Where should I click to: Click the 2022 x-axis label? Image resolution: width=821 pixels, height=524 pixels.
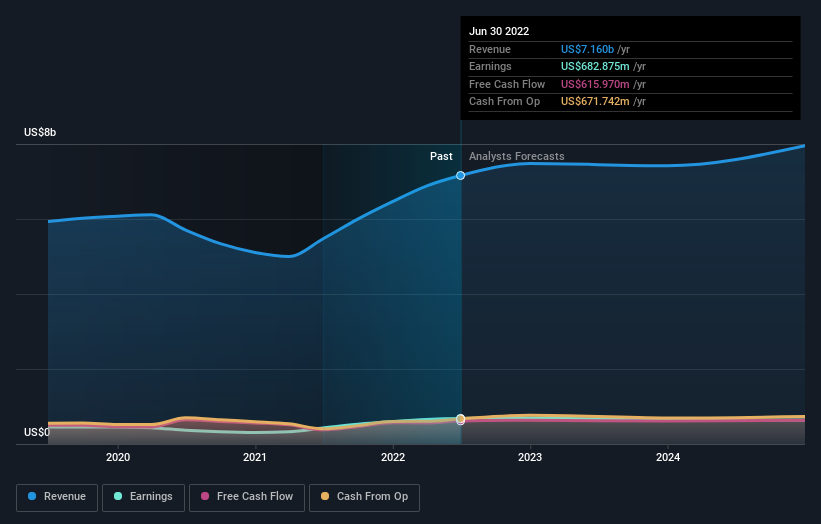pos(393,457)
